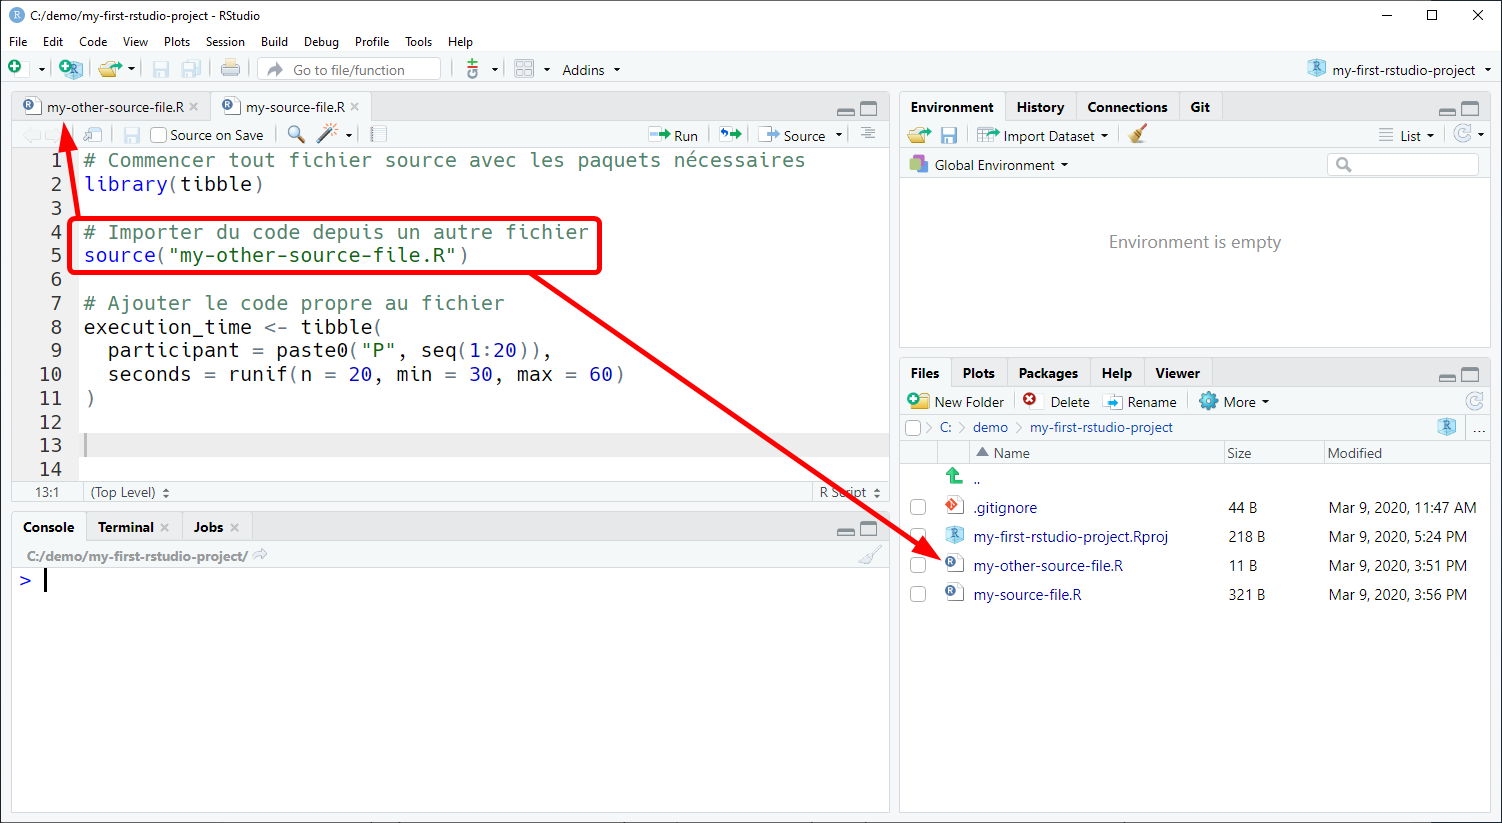Go up to the parent directory arrow
The width and height of the screenshot is (1502, 823).
pos(953,477)
